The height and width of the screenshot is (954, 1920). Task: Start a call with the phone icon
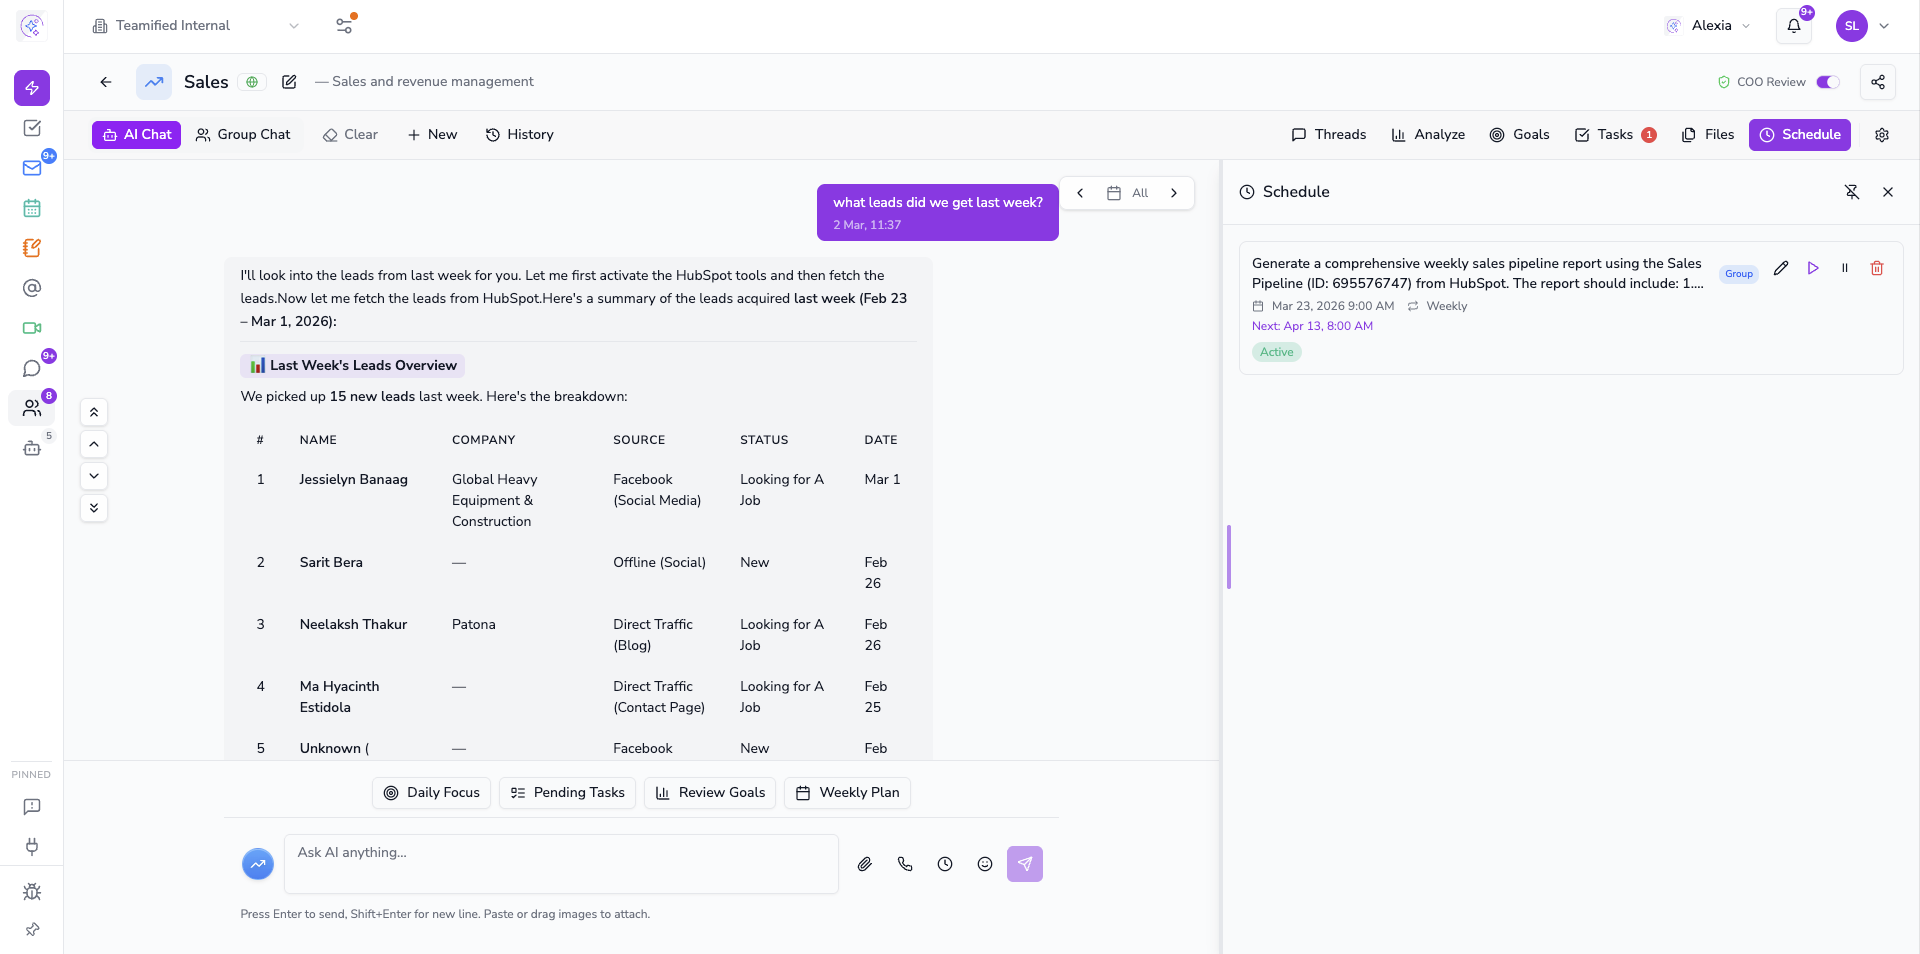[905, 864]
